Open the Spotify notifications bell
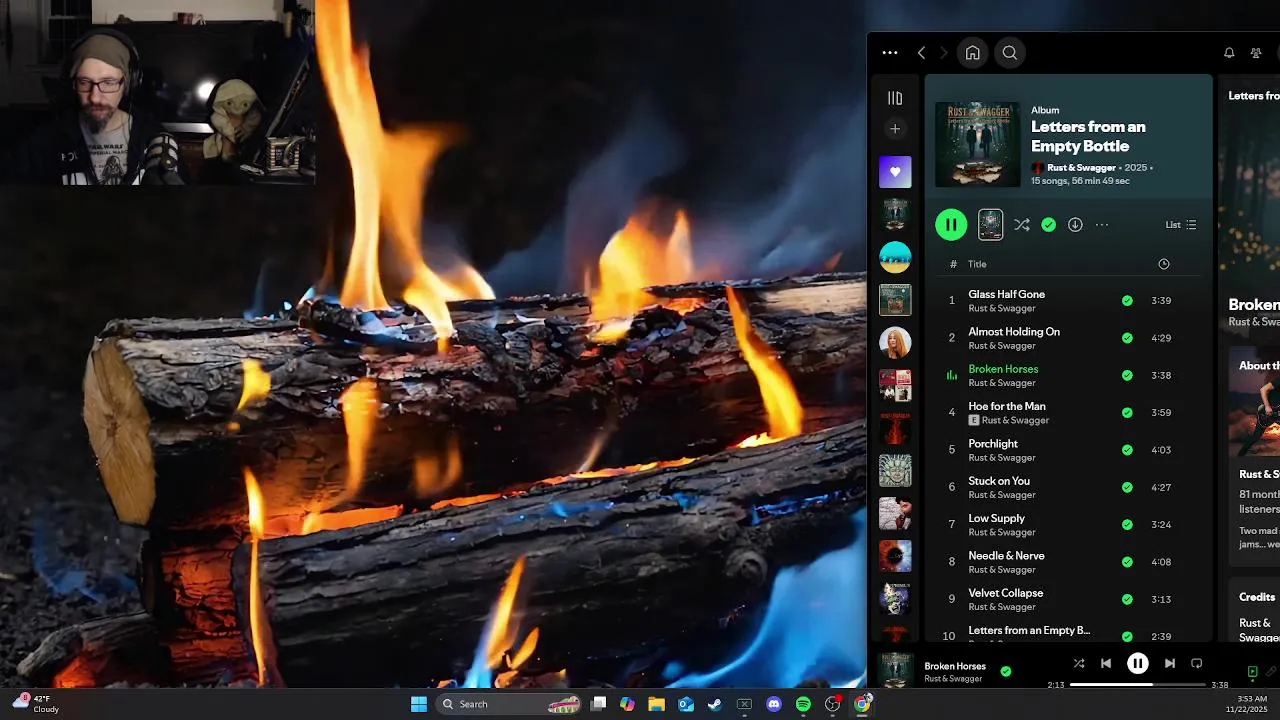This screenshot has width=1280, height=720. pyautogui.click(x=1229, y=53)
